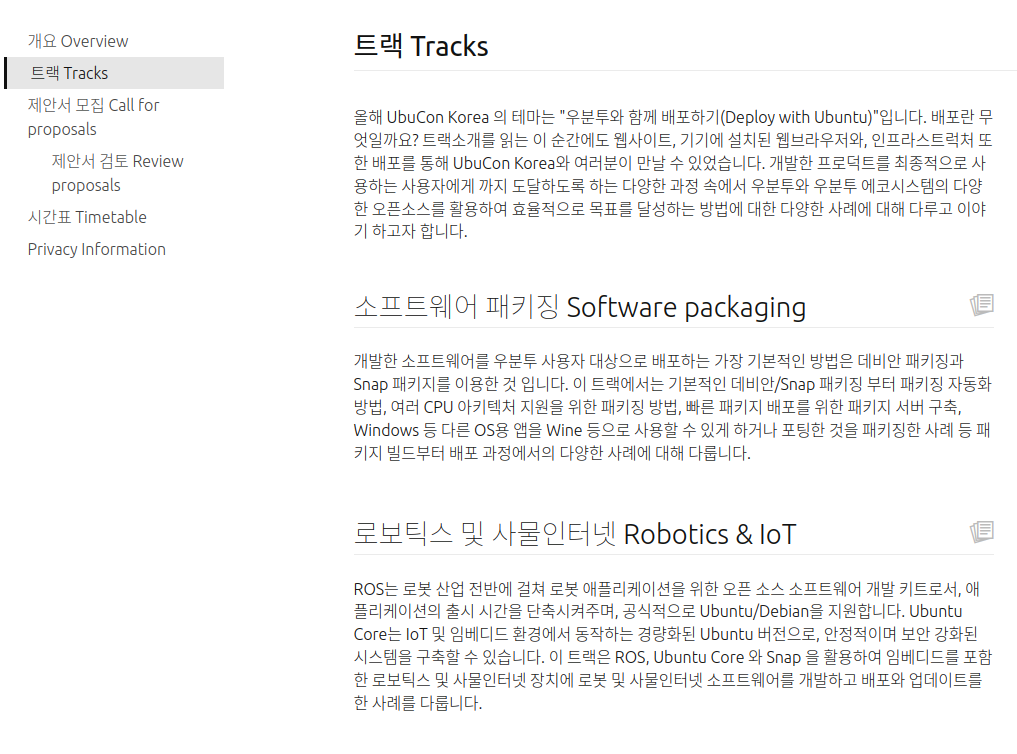Click the ROS and Ubuntu Core description paragraph

(x=670, y=645)
